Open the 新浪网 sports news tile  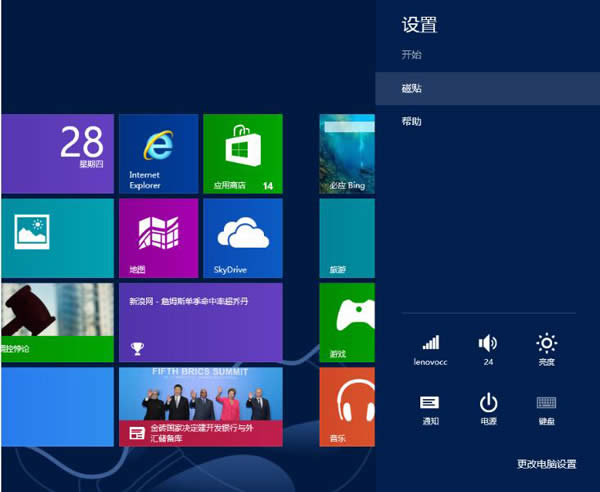(x=201, y=323)
